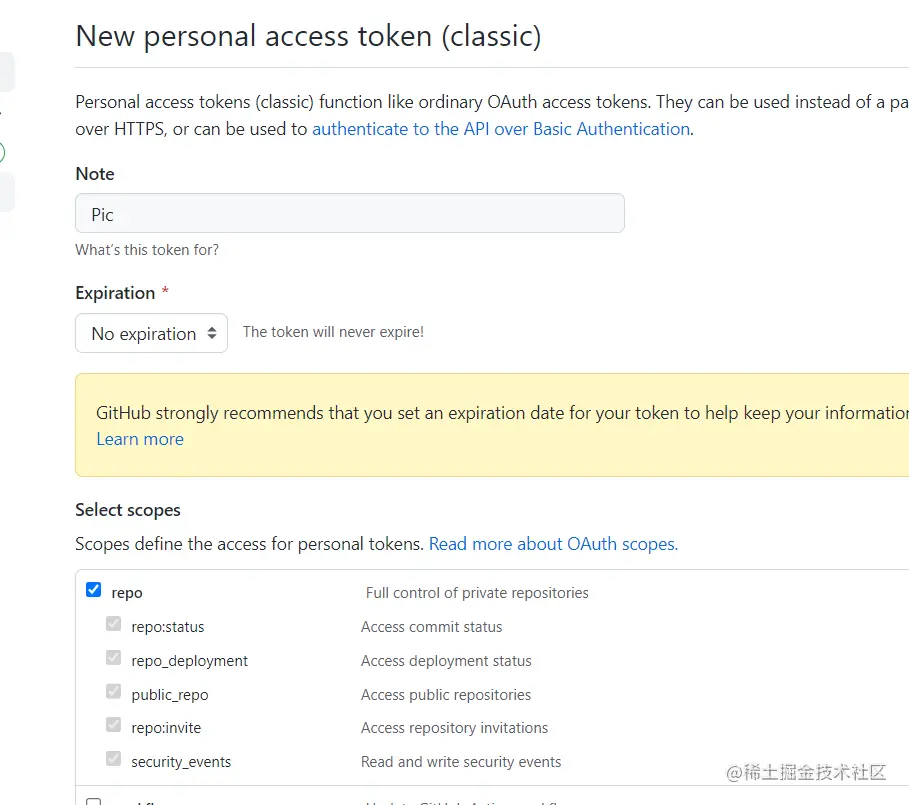The width and height of the screenshot is (909, 805).
Task: Select the lower gray sidebar item at left edge
Action: click(x=6, y=191)
